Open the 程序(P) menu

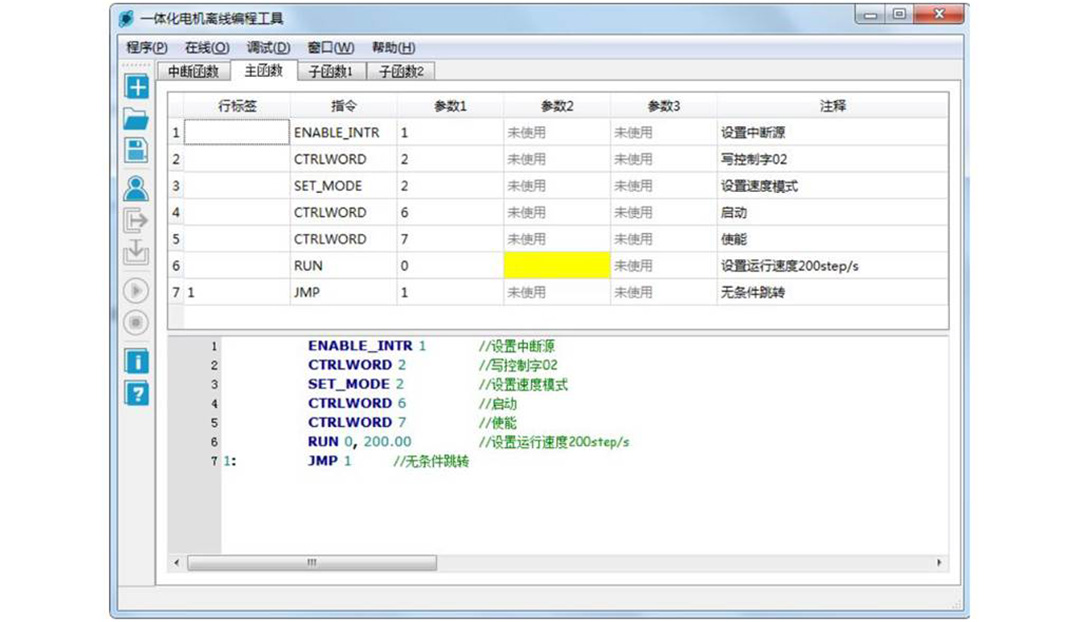click(146, 48)
